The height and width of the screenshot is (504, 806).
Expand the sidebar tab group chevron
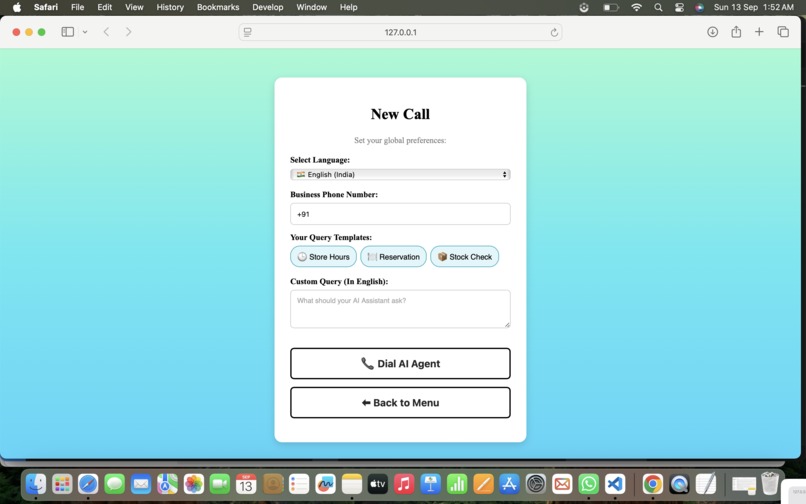tap(85, 32)
